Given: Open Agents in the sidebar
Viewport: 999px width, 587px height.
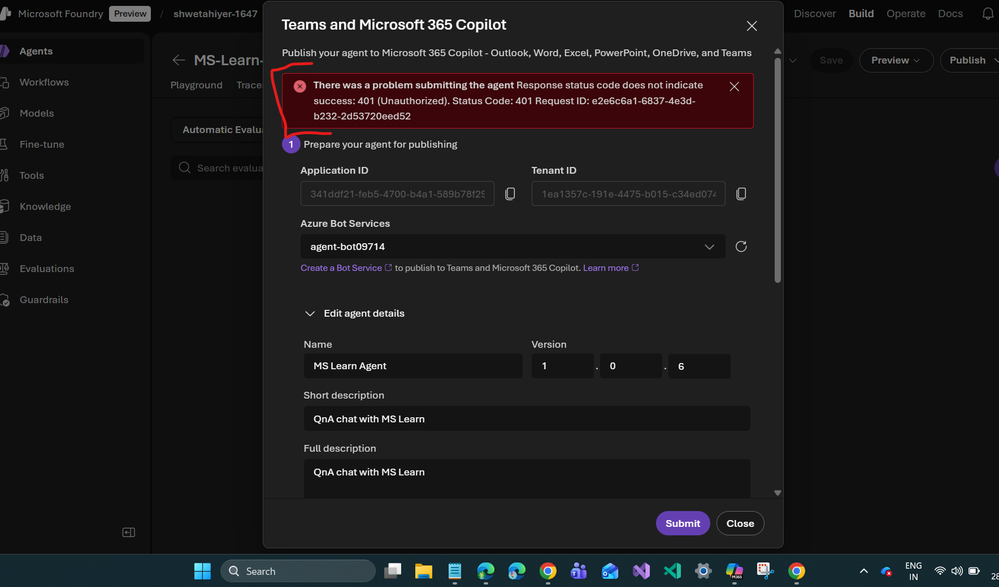Looking at the screenshot, I should 36,51.
